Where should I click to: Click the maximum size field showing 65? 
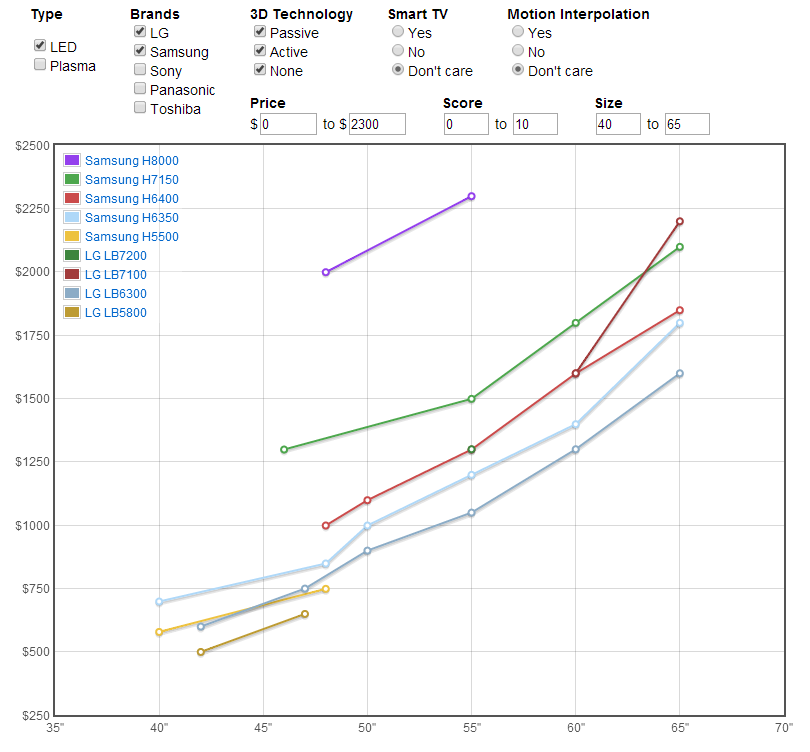tap(686, 124)
